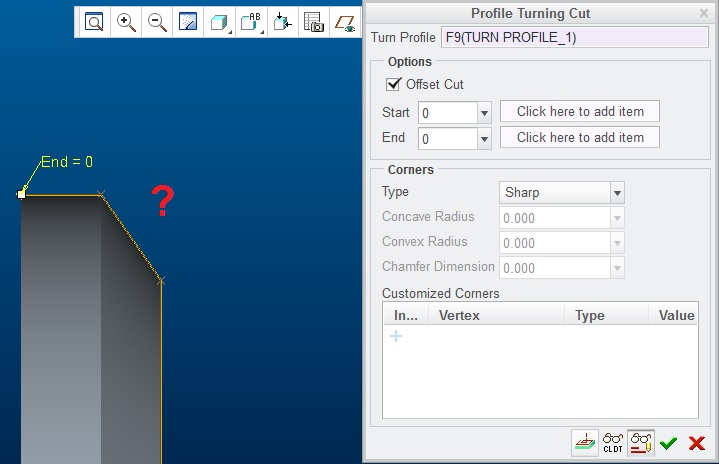This screenshot has width=719, height=464.
Task: Click the CL DT preview glasses icon
Action: click(x=613, y=443)
